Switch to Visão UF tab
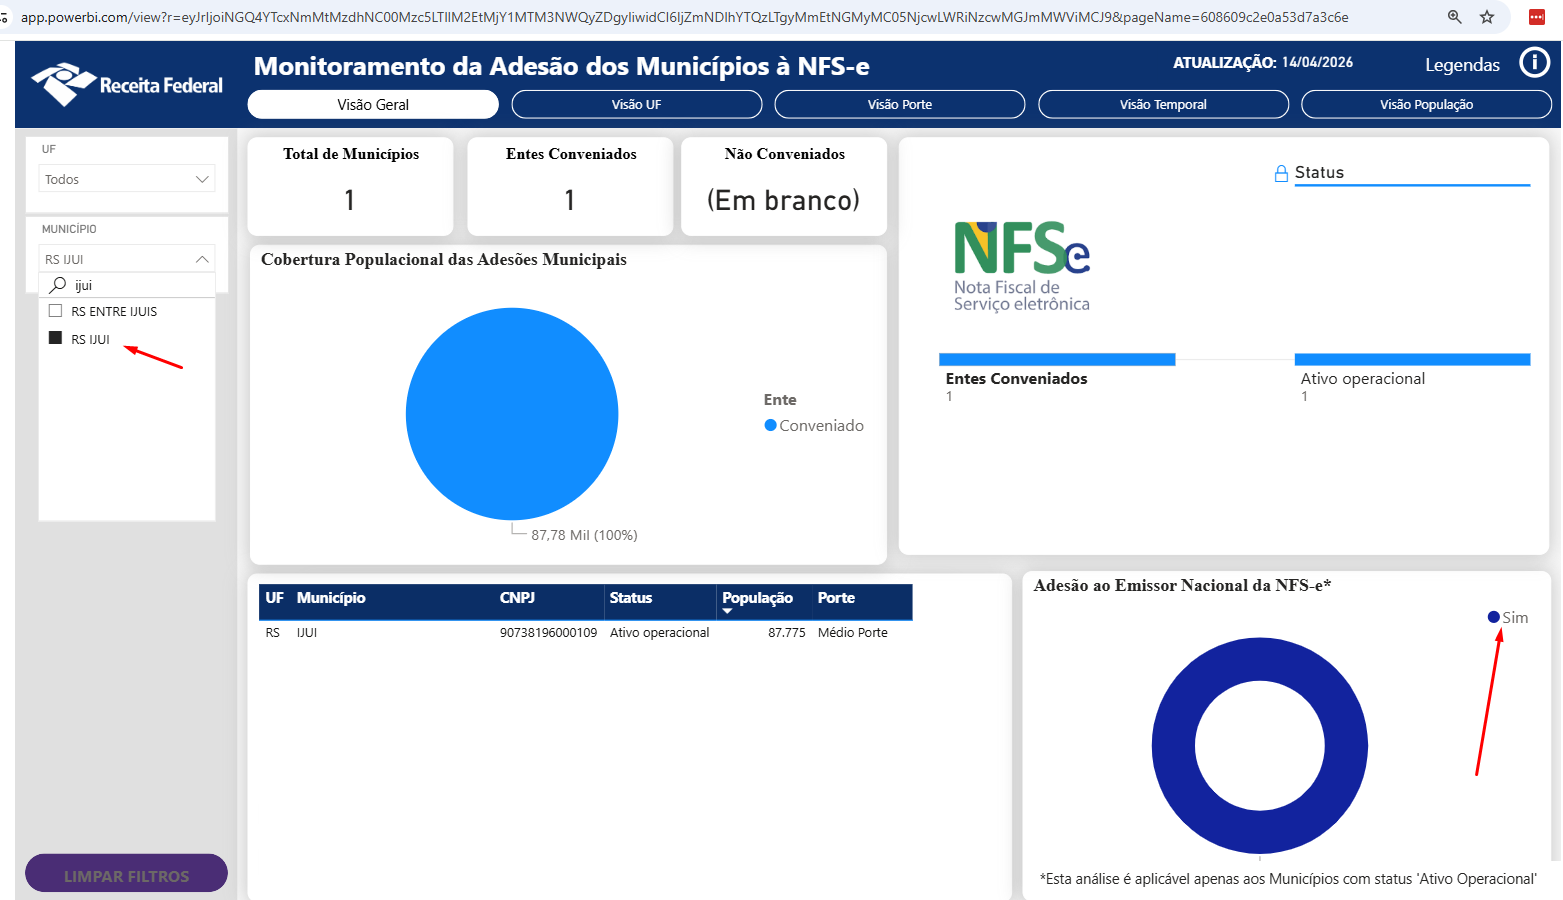This screenshot has width=1563, height=900. (636, 105)
